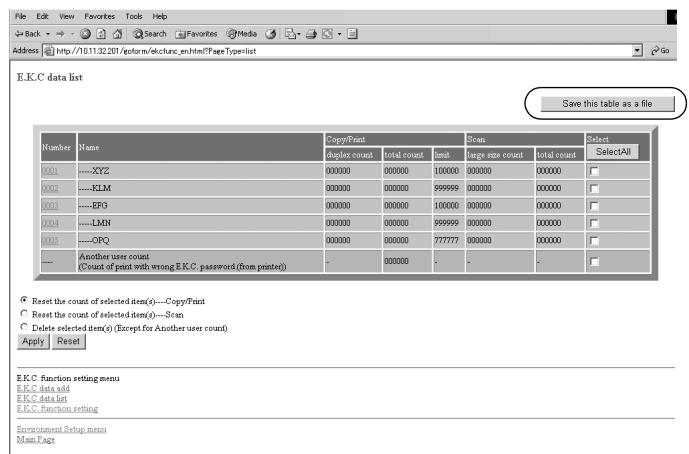Viewport: 689px width, 454px height.
Task: Open the Help menu
Action: point(160,16)
